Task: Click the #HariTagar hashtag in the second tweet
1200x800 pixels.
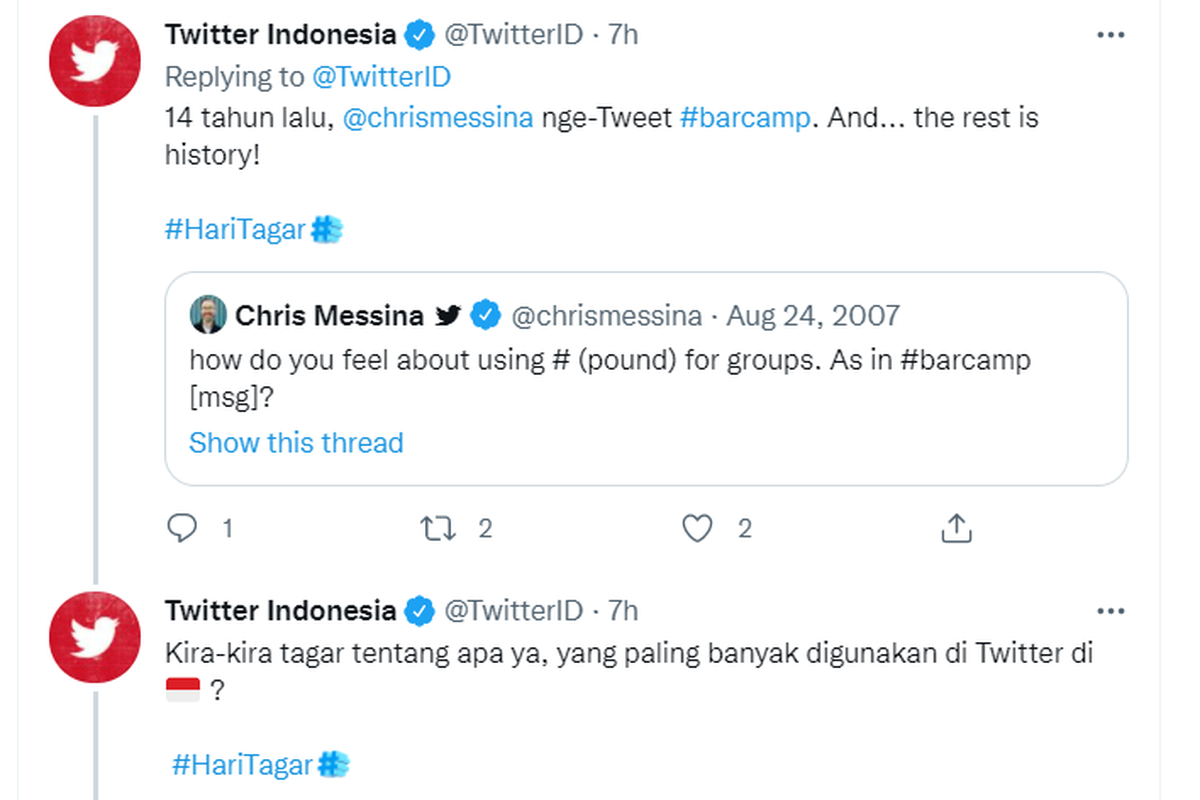Action: point(243,765)
